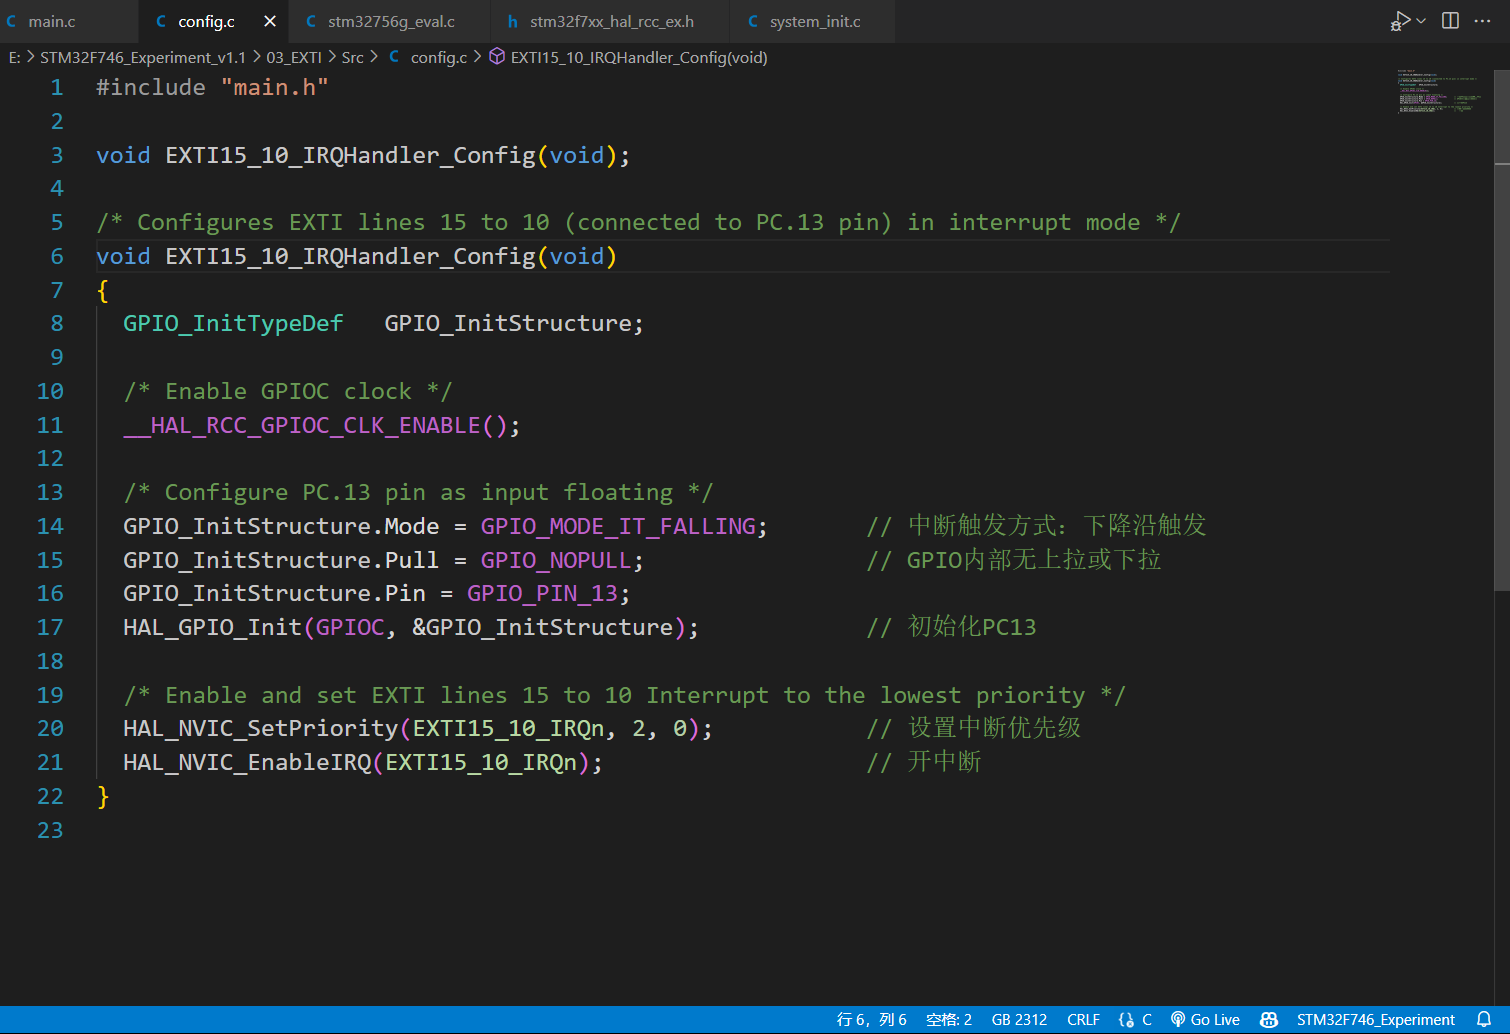Click the C file icon on config.c tab
Screen dimensions: 1510x1034
(x=161, y=21)
